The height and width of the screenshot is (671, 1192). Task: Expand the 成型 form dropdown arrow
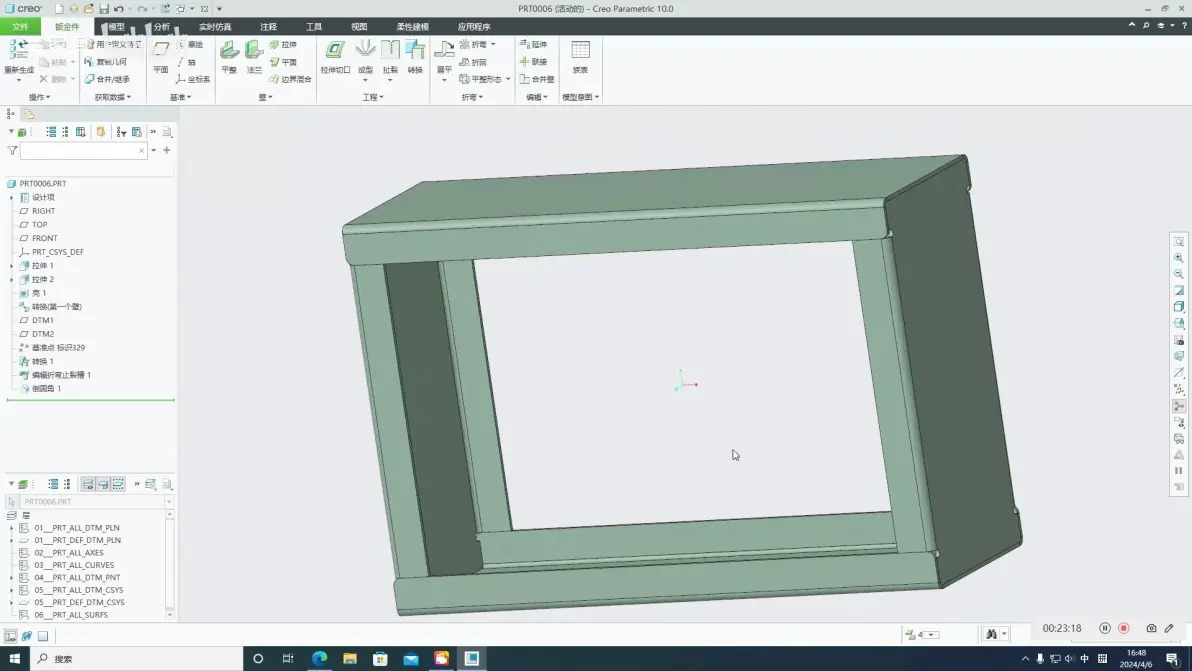(x=365, y=81)
